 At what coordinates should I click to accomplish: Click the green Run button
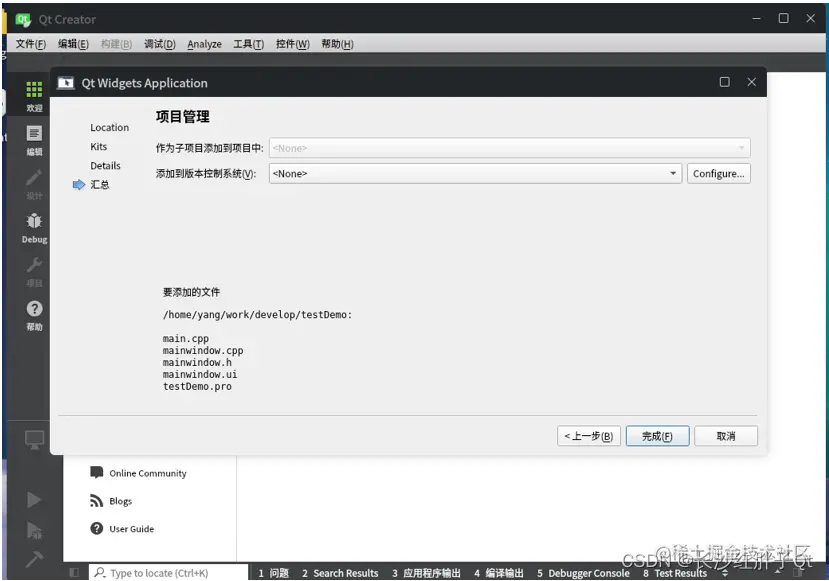(x=33, y=499)
